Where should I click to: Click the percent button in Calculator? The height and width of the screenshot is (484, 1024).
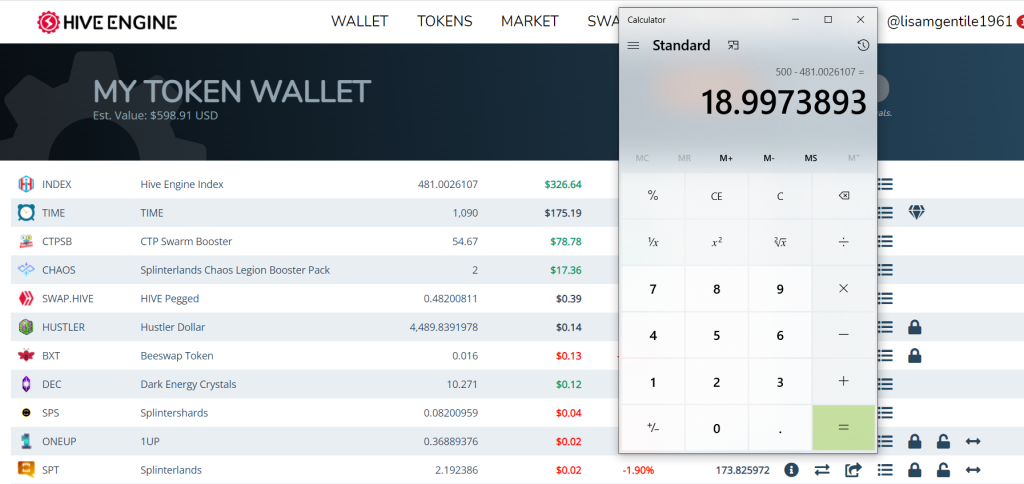[x=652, y=195]
